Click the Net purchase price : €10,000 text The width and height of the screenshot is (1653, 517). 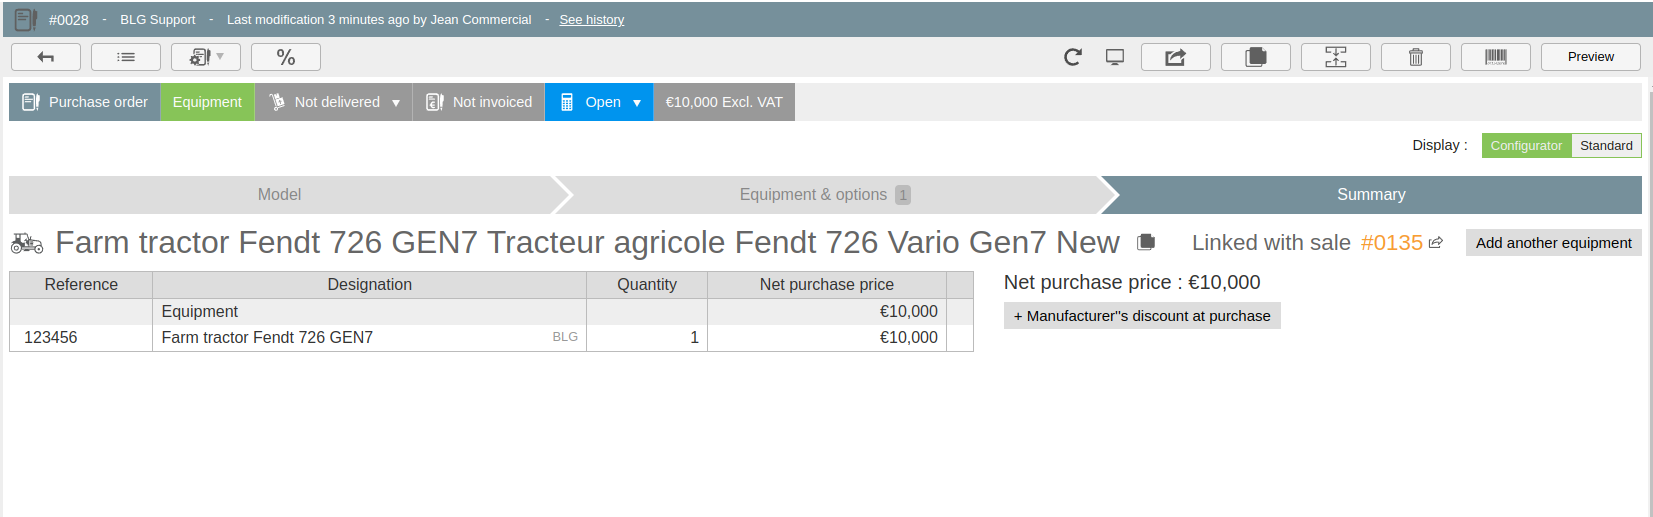point(1132,283)
